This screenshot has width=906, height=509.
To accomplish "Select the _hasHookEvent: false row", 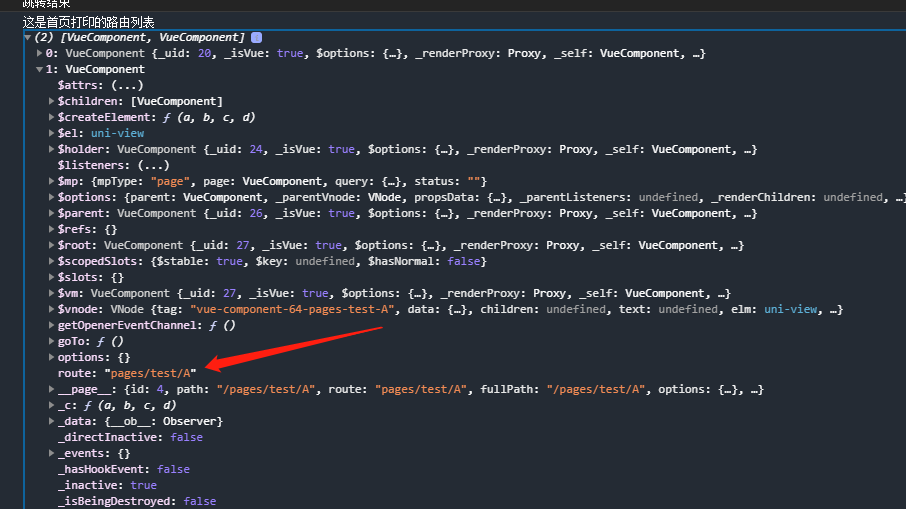I will pyautogui.click(x=124, y=469).
